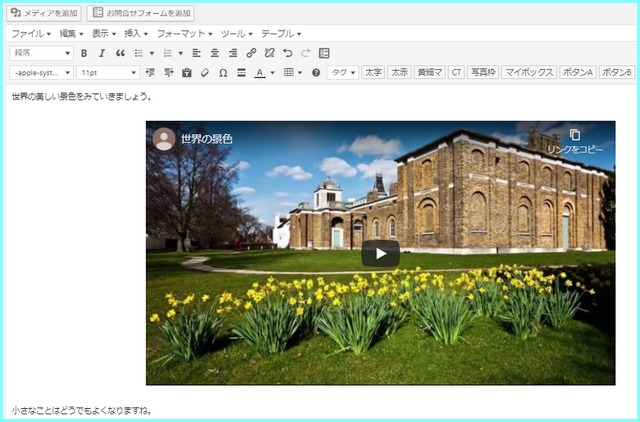Align text left

click(x=196, y=53)
